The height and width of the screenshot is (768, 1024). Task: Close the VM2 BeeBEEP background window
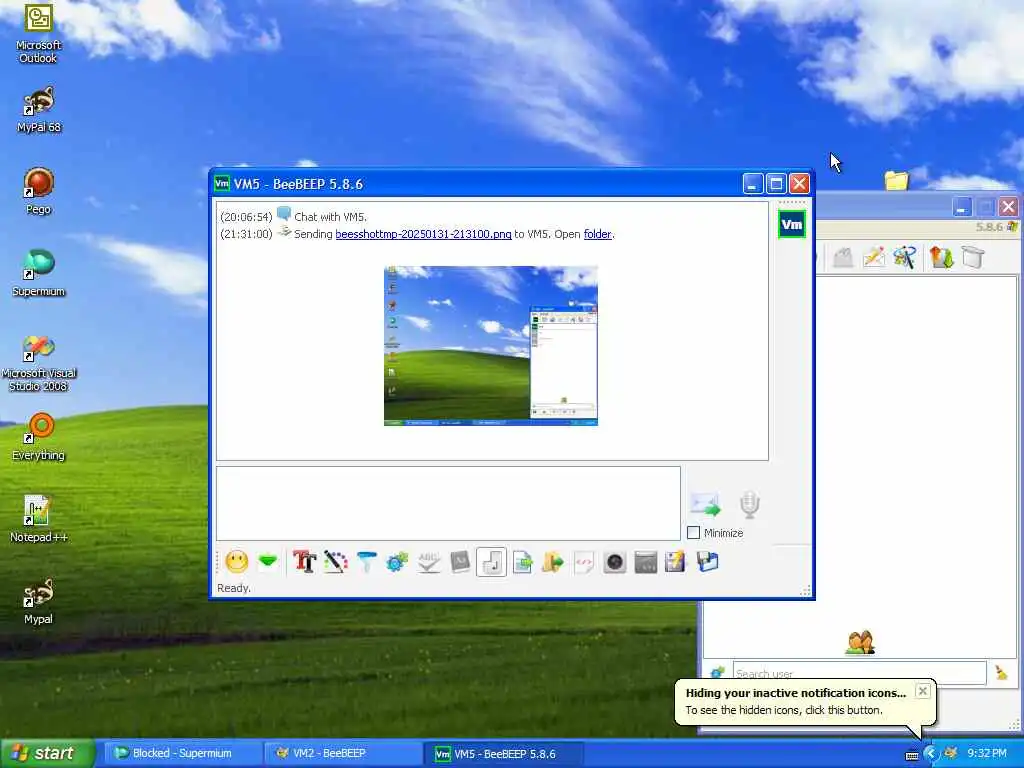(1008, 208)
